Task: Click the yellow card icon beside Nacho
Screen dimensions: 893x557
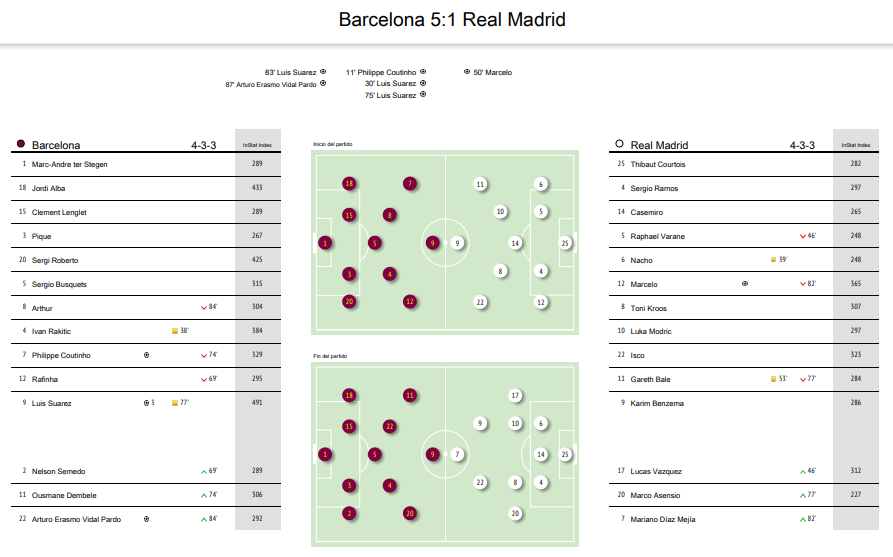Action: click(x=773, y=260)
